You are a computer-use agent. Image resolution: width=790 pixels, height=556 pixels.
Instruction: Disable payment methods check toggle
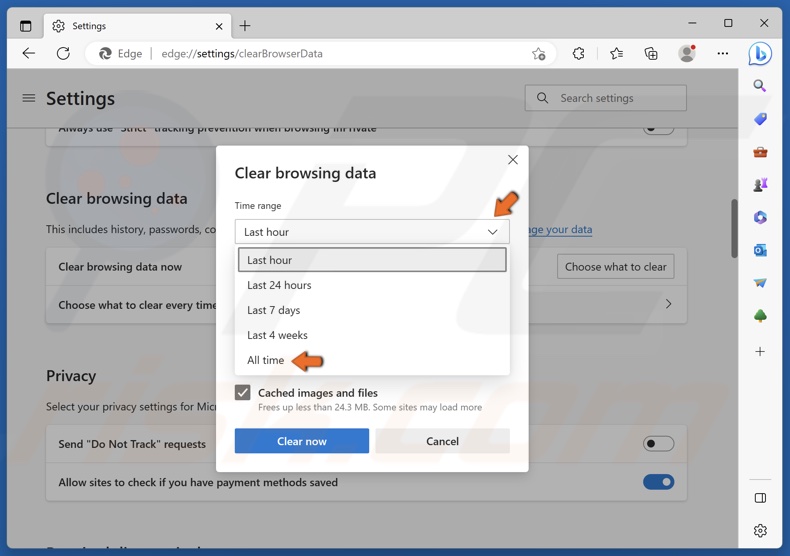tap(658, 482)
